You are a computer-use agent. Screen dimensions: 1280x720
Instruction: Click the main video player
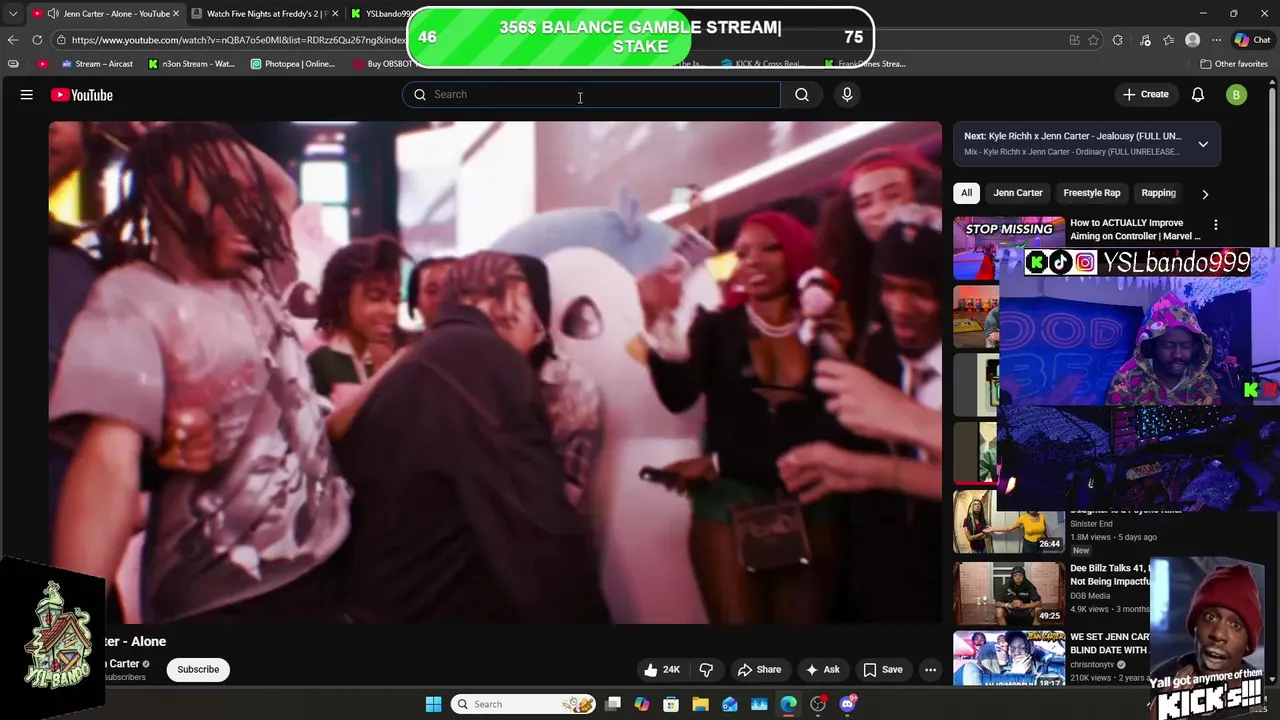495,373
